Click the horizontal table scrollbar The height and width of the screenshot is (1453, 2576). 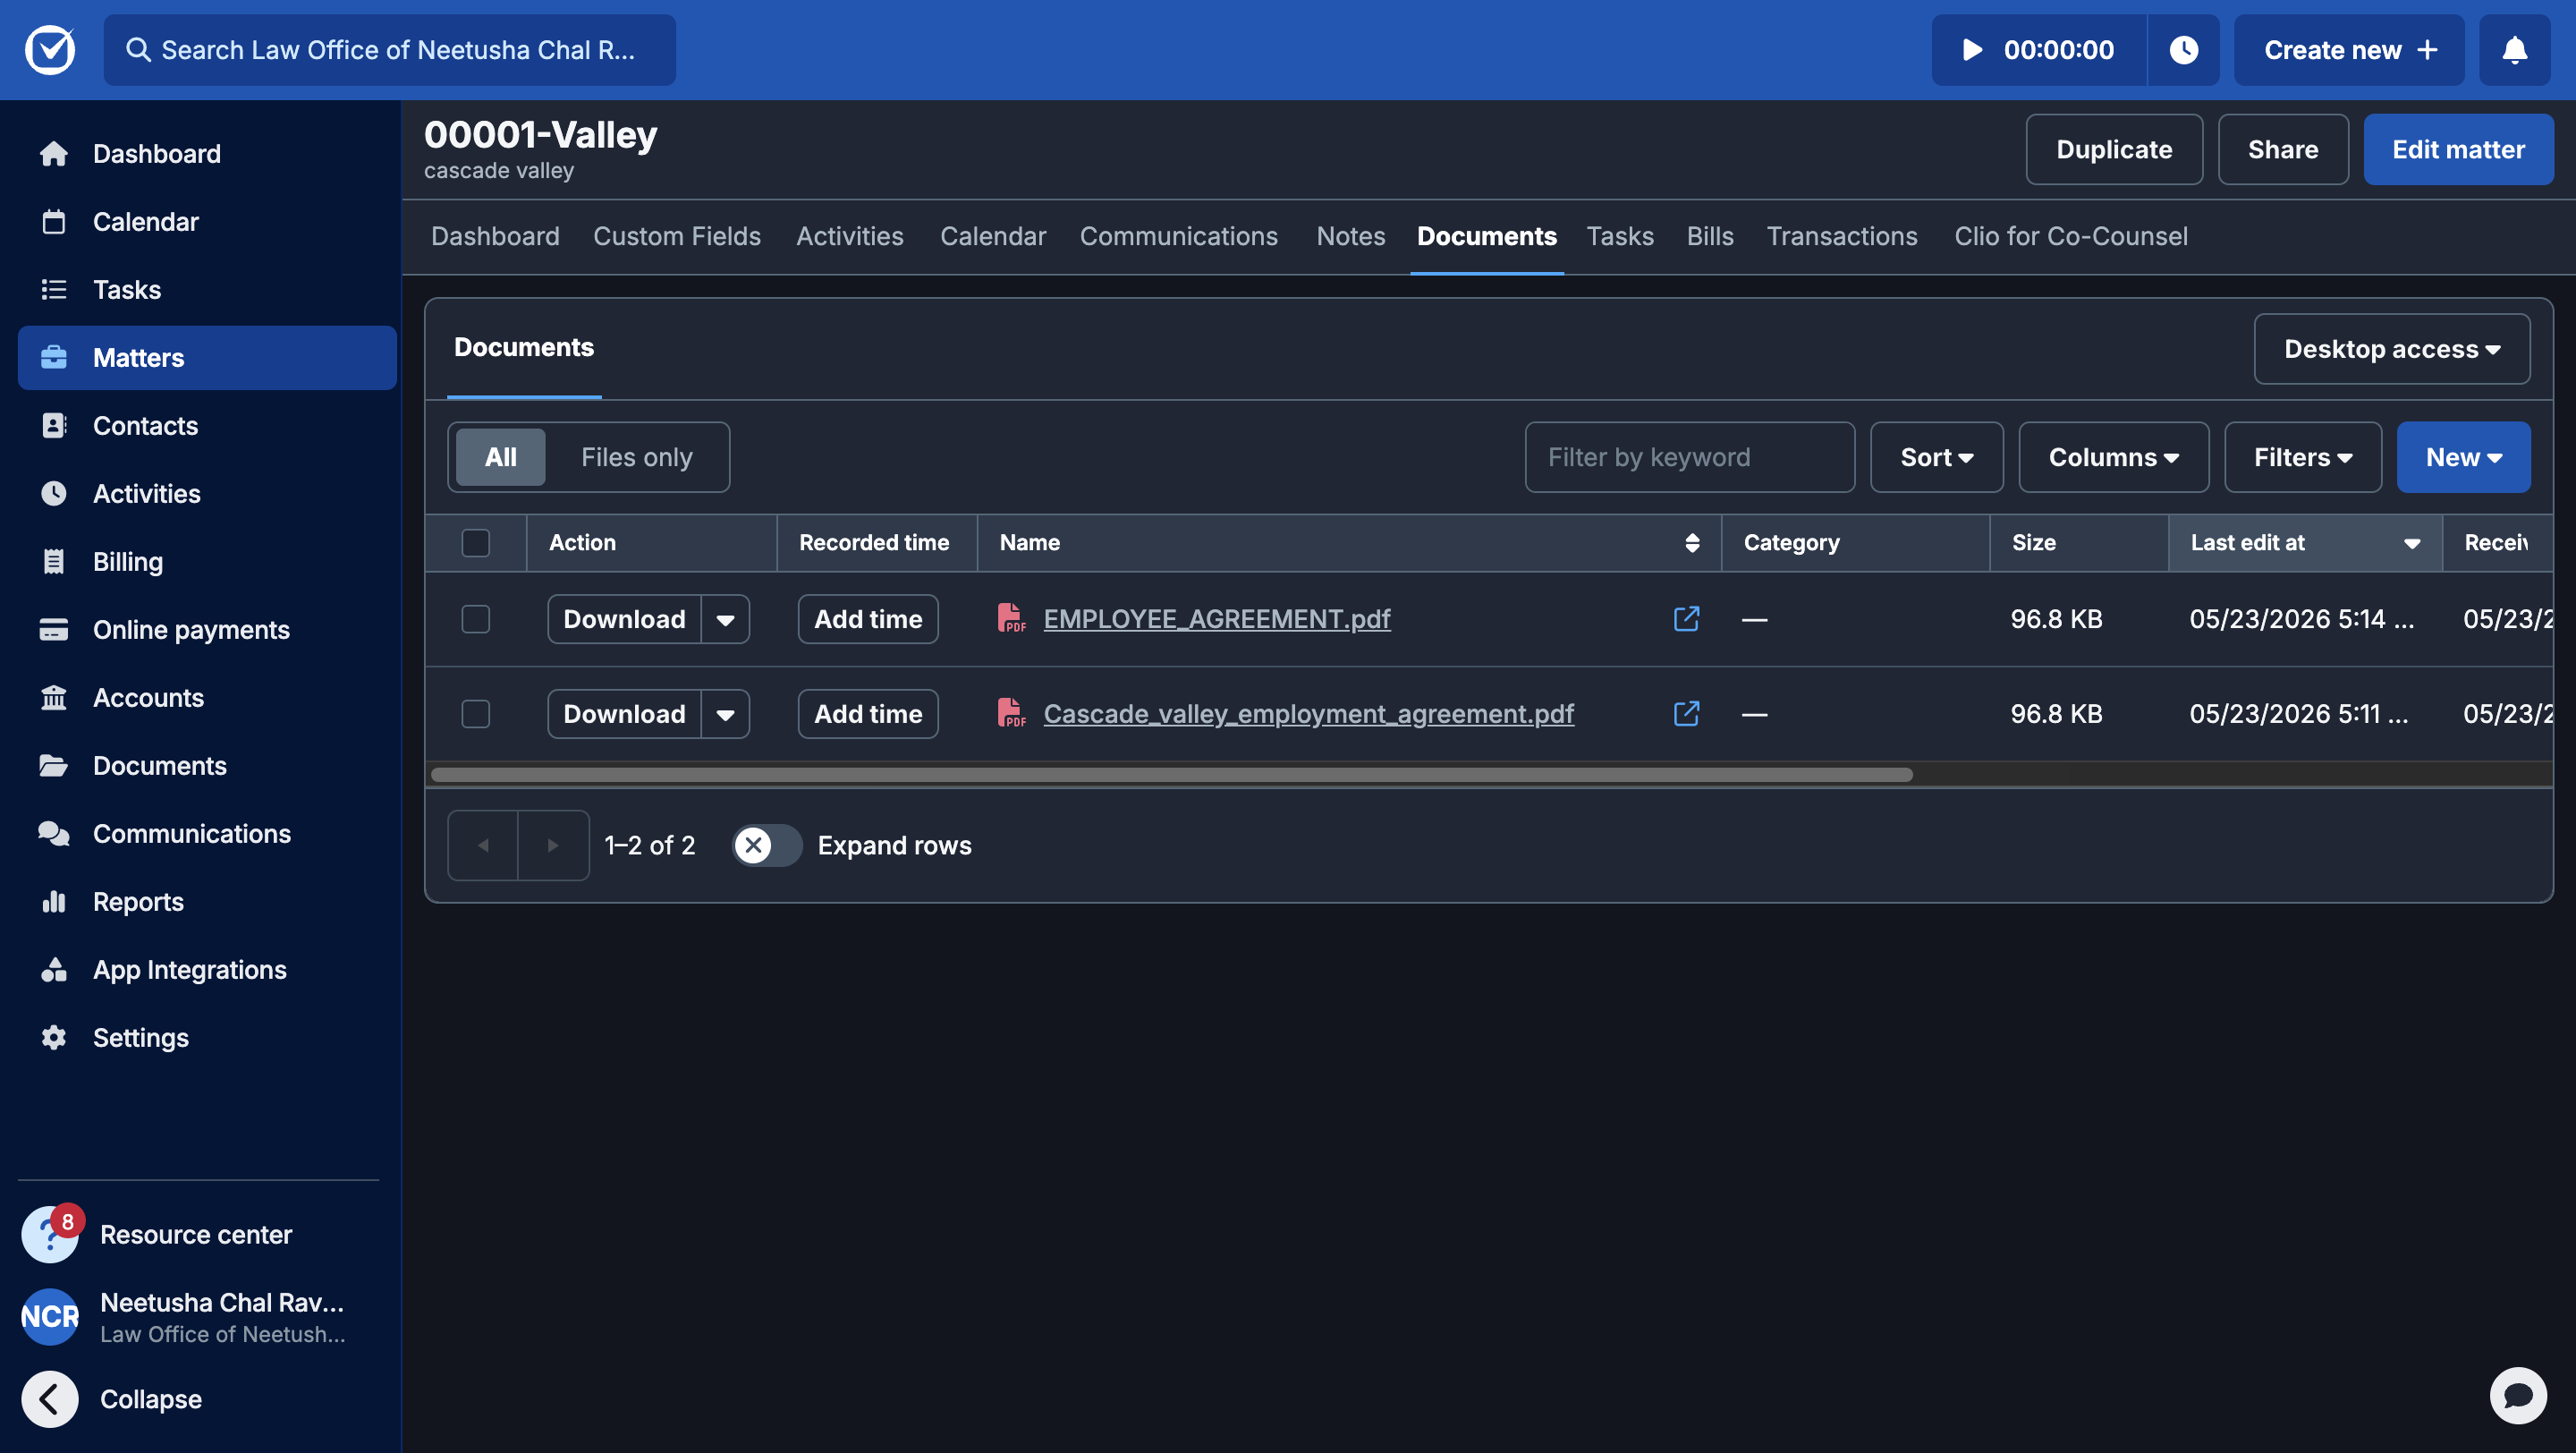tap(1171, 775)
